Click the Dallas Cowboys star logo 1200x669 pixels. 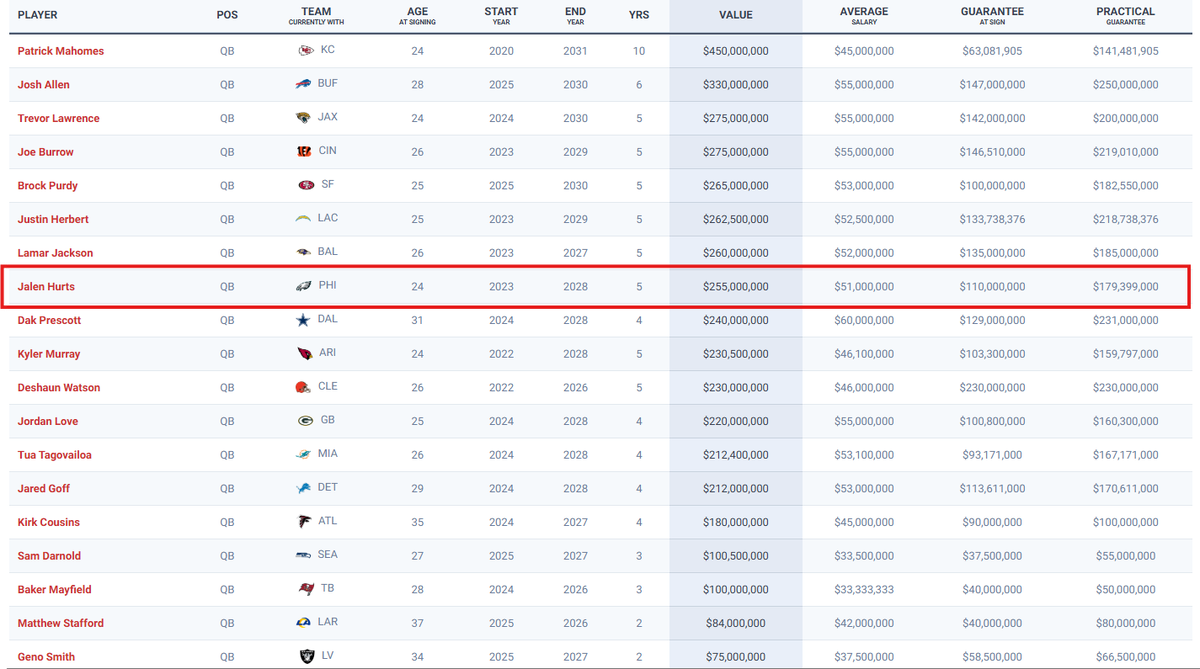[303, 320]
